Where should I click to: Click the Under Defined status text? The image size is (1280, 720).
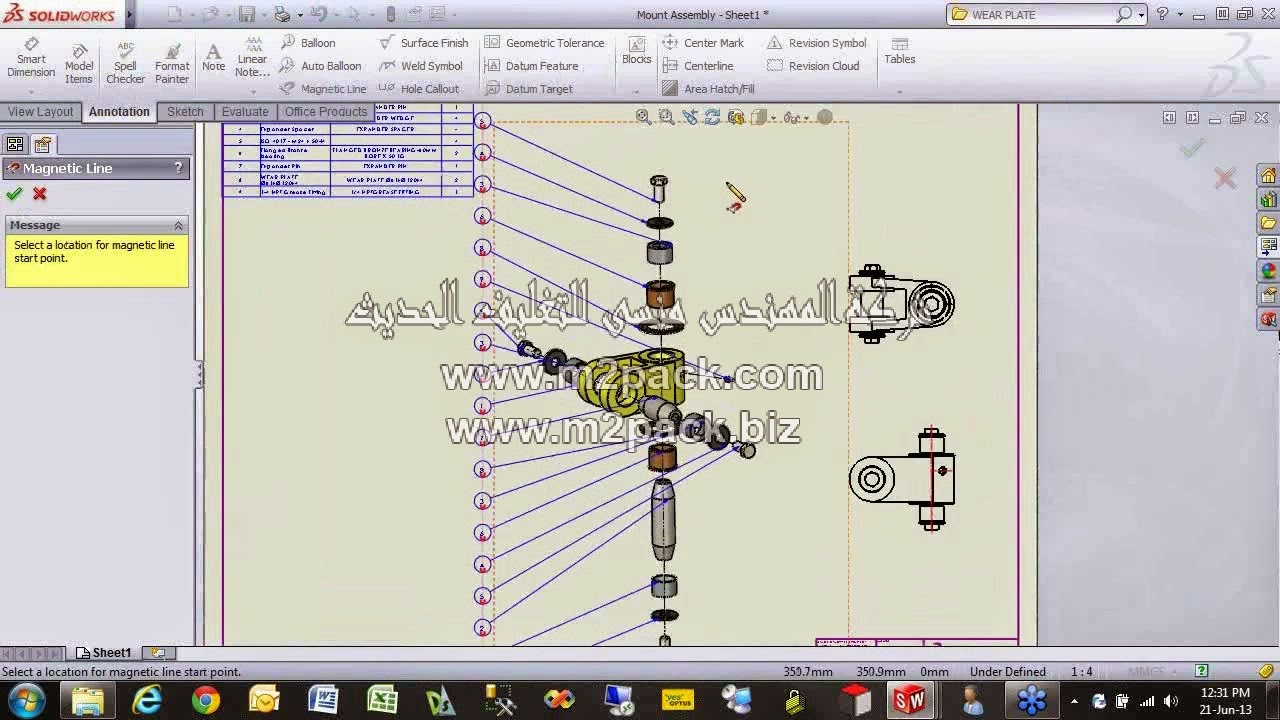pyautogui.click(x=1008, y=672)
